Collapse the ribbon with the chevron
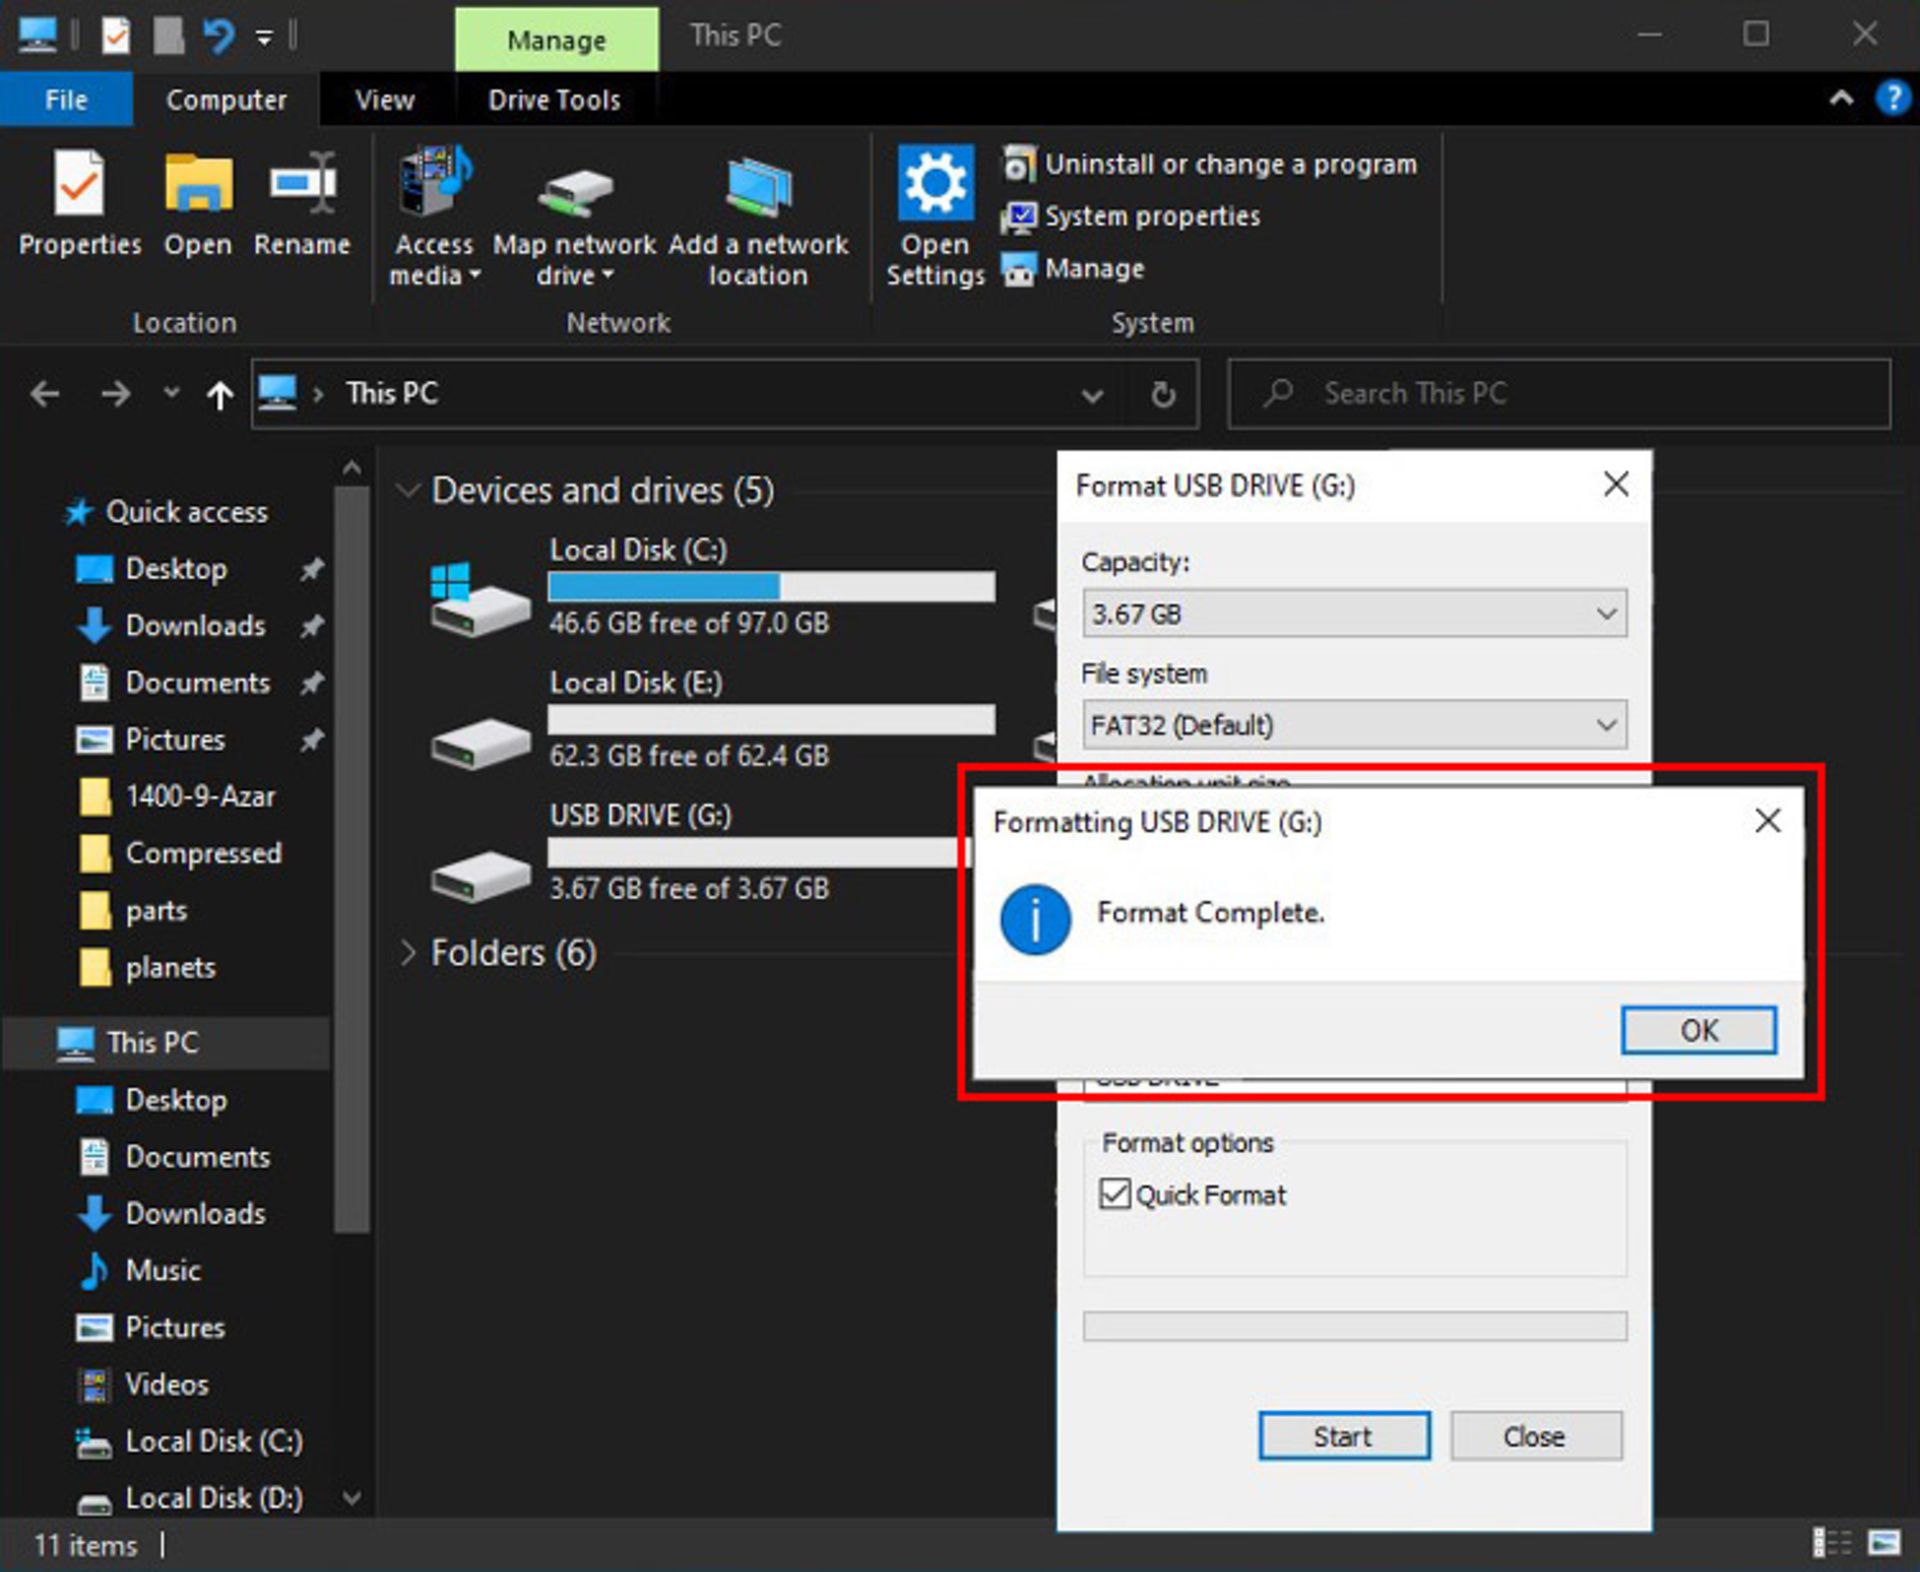This screenshot has height=1572, width=1920. click(1841, 99)
